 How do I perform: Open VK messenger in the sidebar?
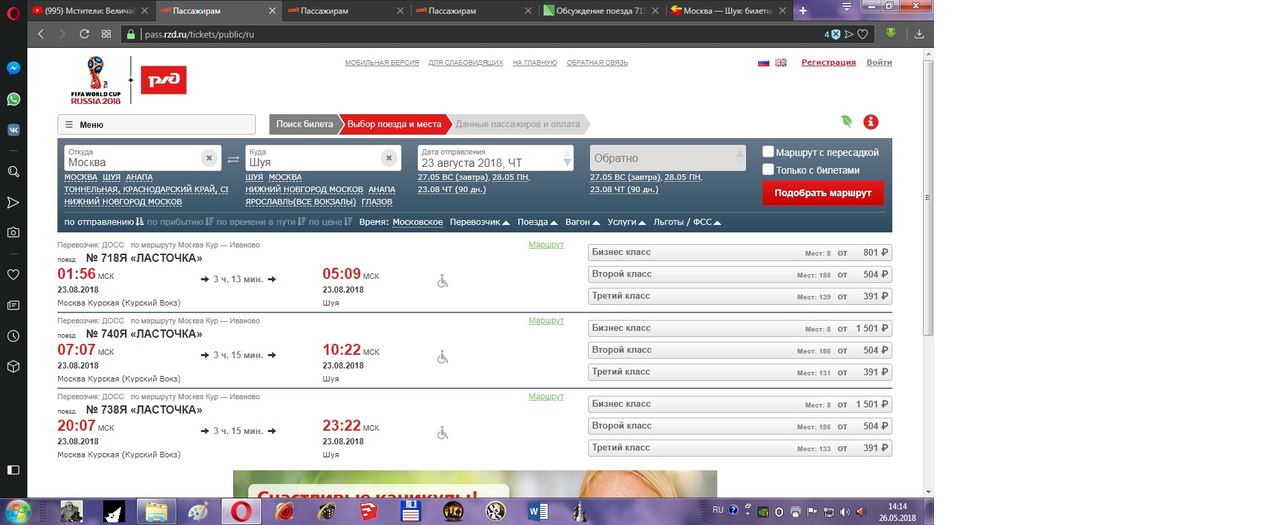pyautogui.click(x=14, y=129)
